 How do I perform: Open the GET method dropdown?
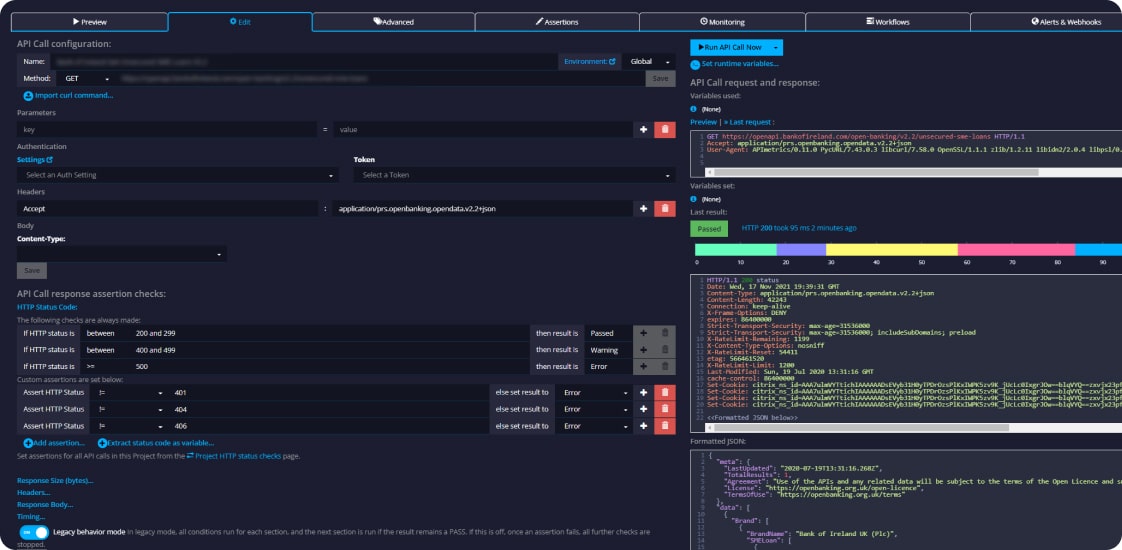[x=87, y=78]
